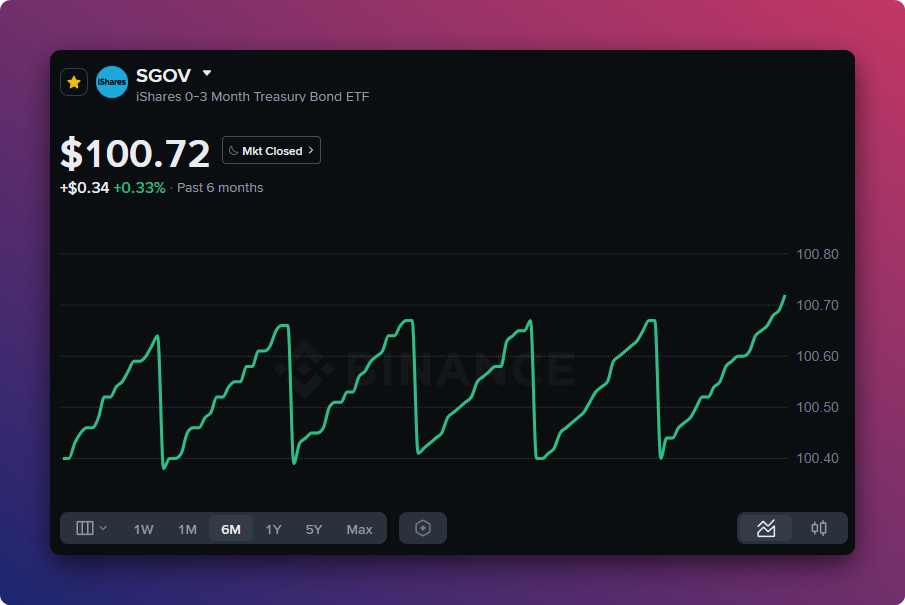Switch chart to 5Y range
This screenshot has height=605, width=905.
pos(314,529)
